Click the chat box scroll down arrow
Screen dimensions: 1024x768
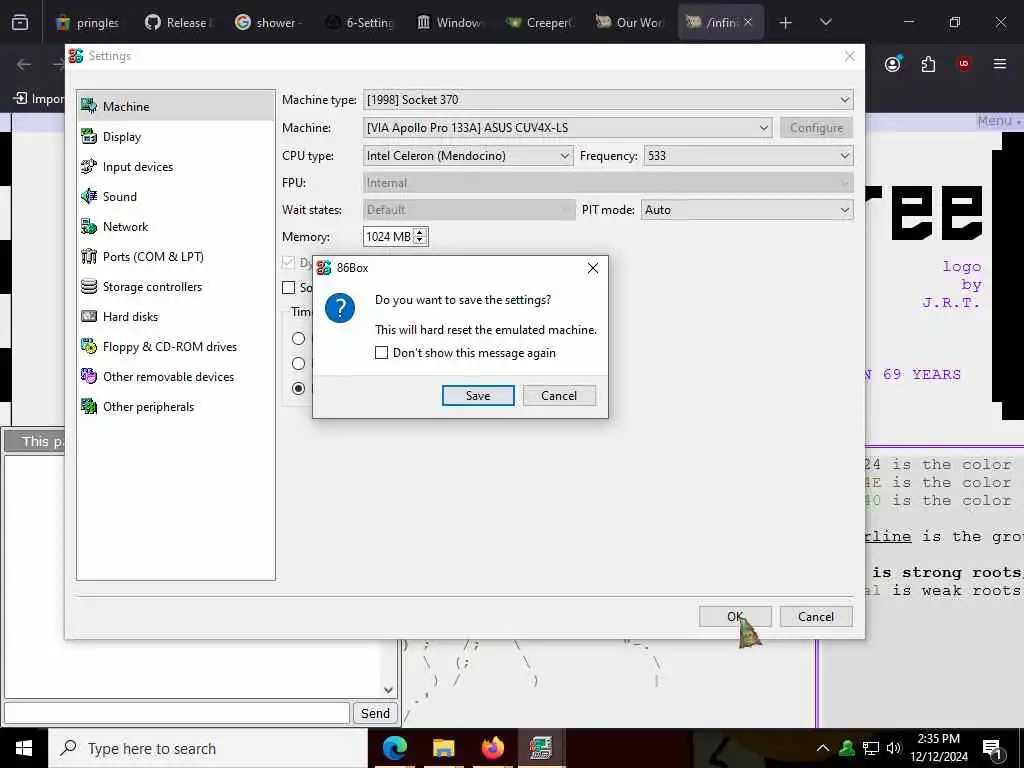388,690
